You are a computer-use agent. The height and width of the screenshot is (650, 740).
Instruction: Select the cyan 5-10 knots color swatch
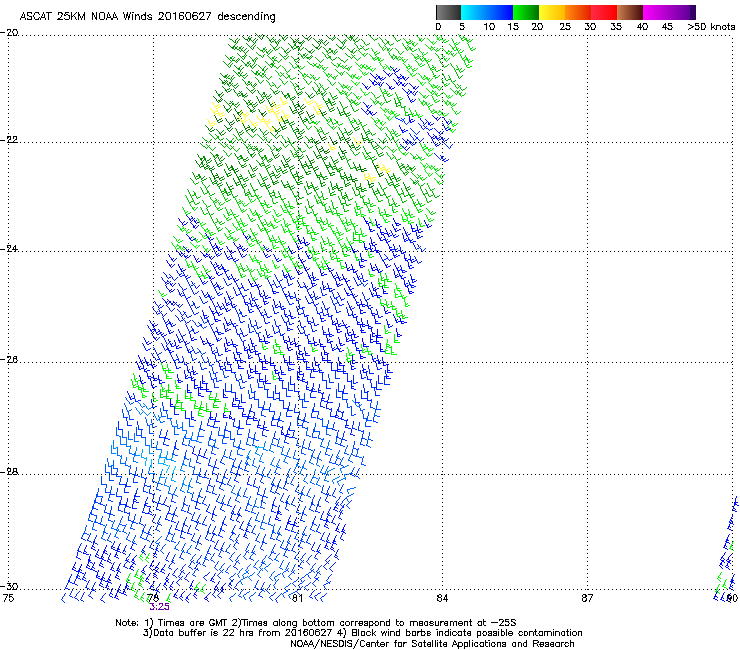point(474,12)
